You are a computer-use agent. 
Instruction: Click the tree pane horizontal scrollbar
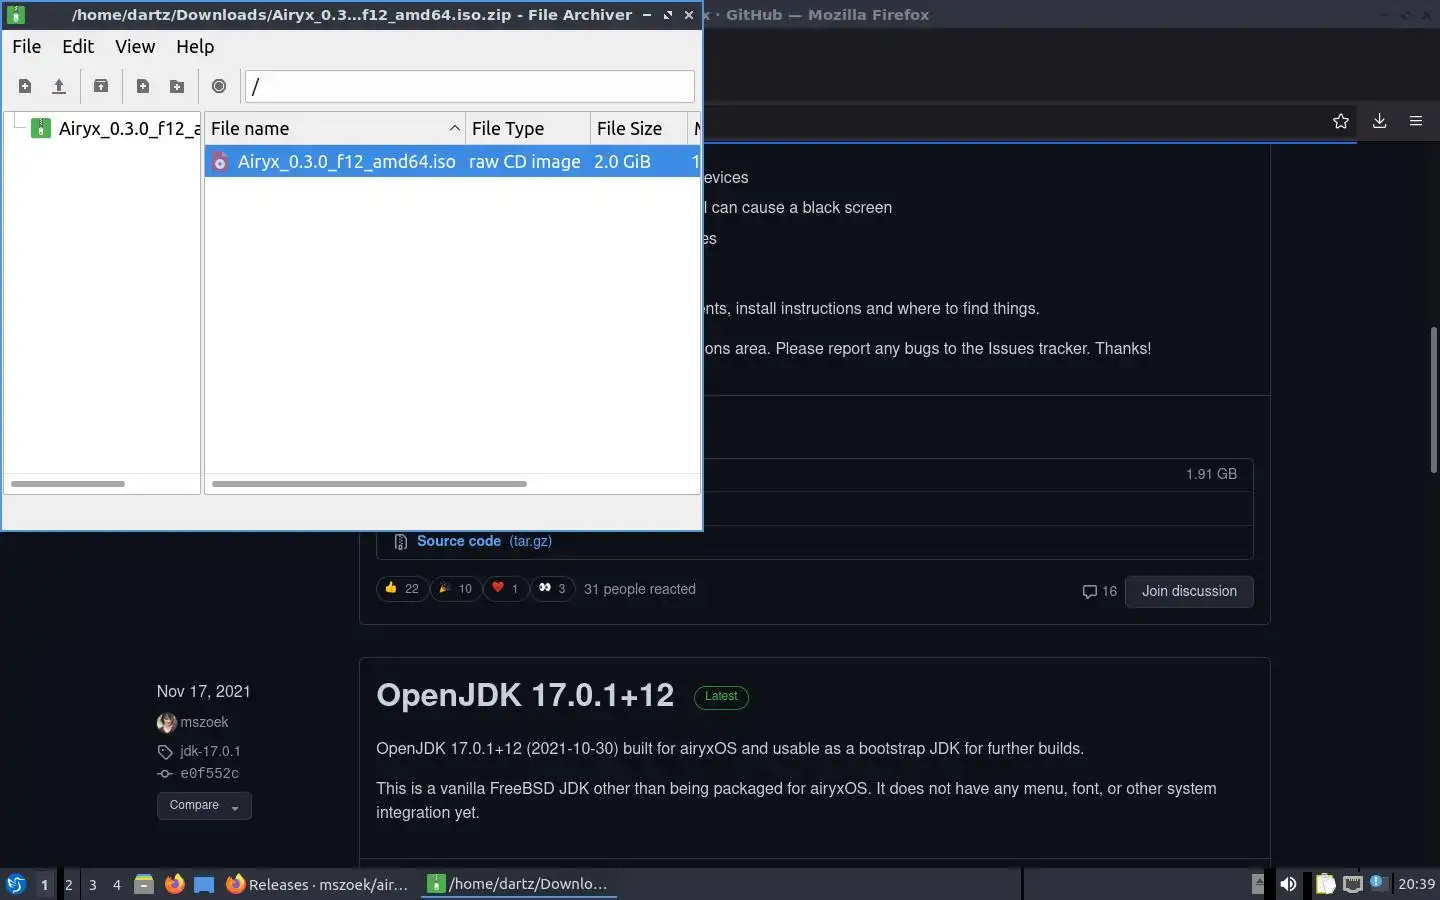pos(67,484)
